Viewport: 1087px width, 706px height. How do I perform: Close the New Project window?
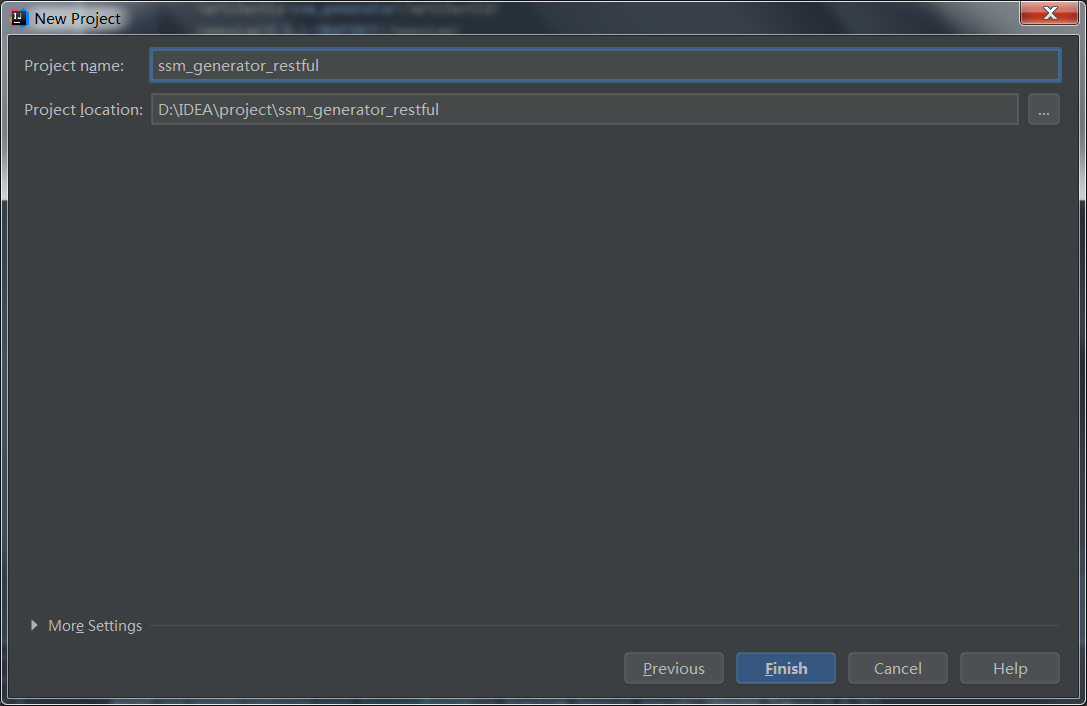pos(1050,13)
